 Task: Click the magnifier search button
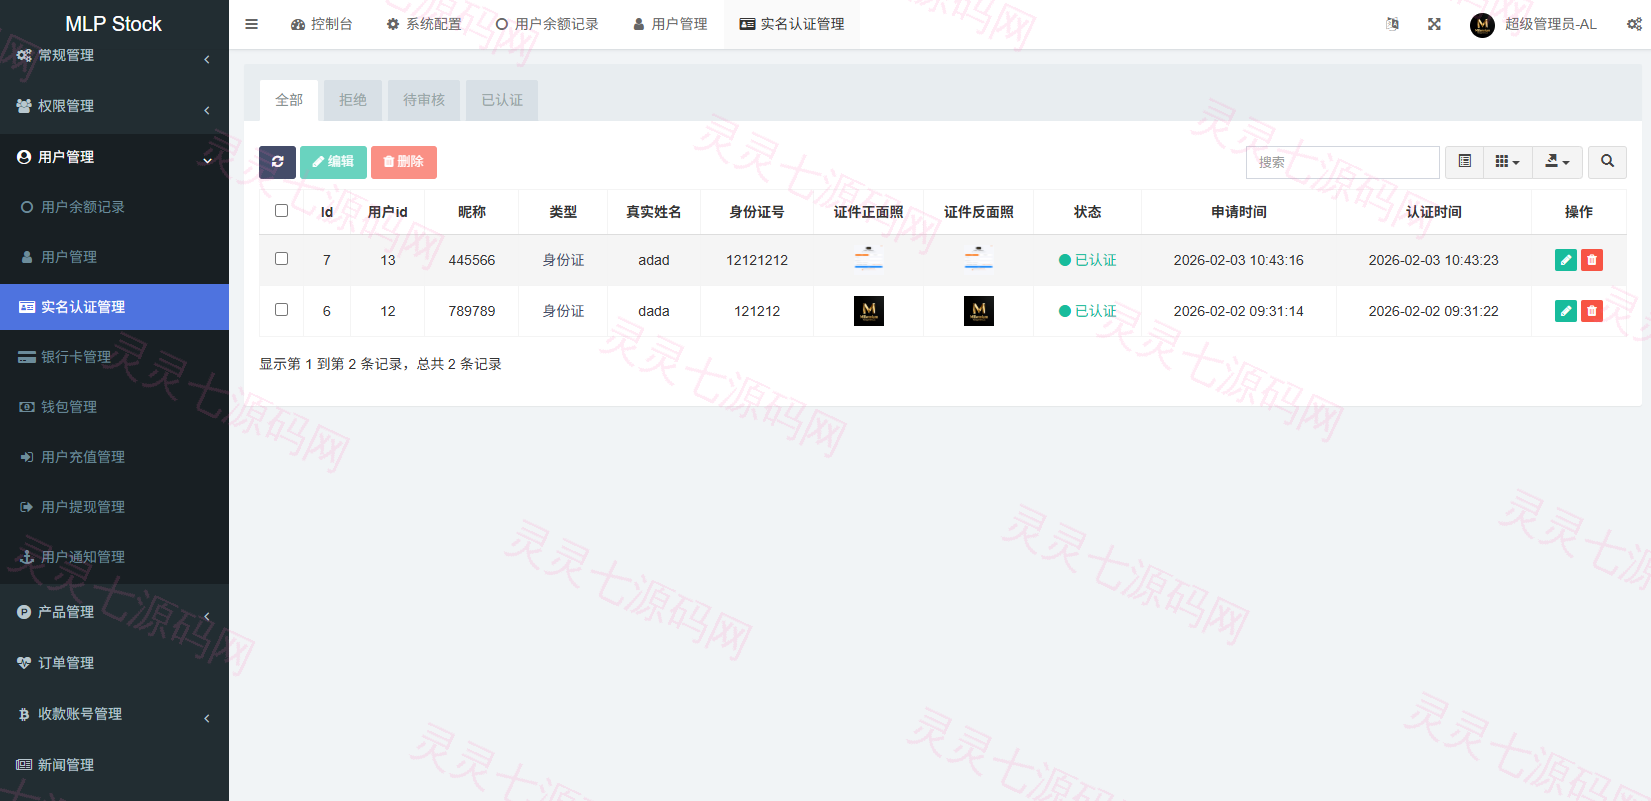pos(1607,162)
